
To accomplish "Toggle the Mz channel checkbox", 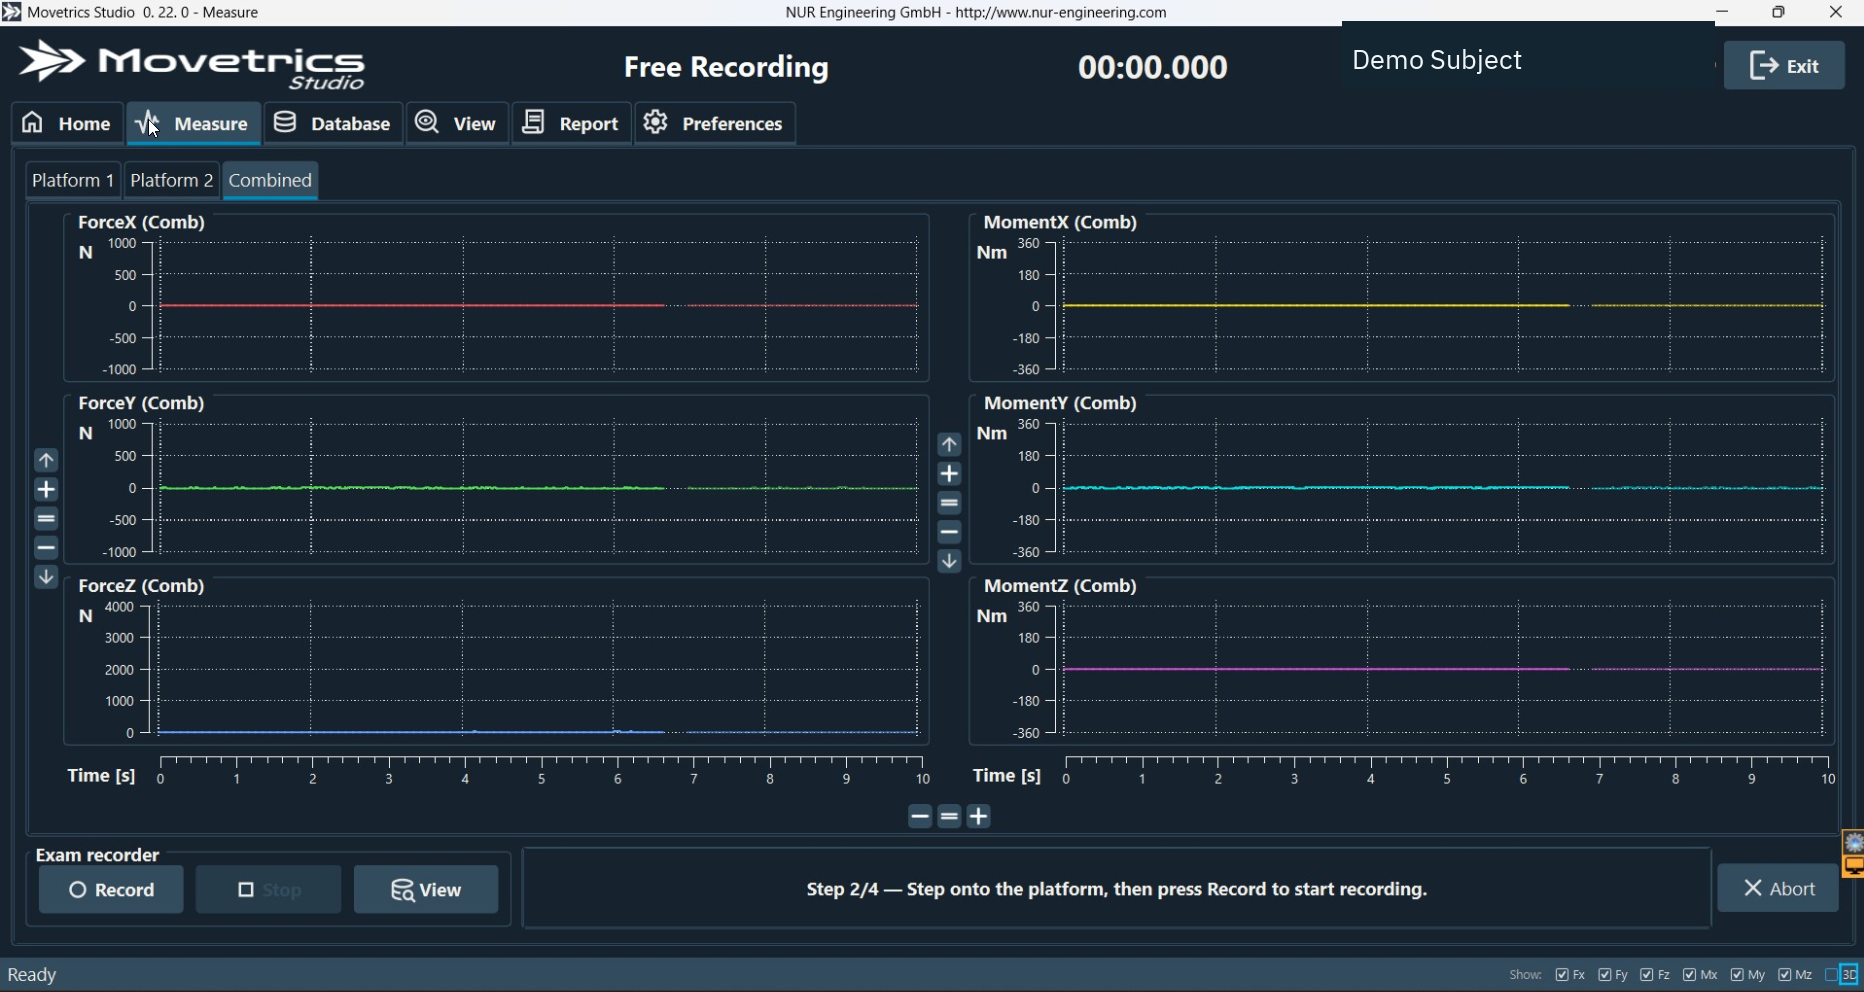I will [1784, 975].
